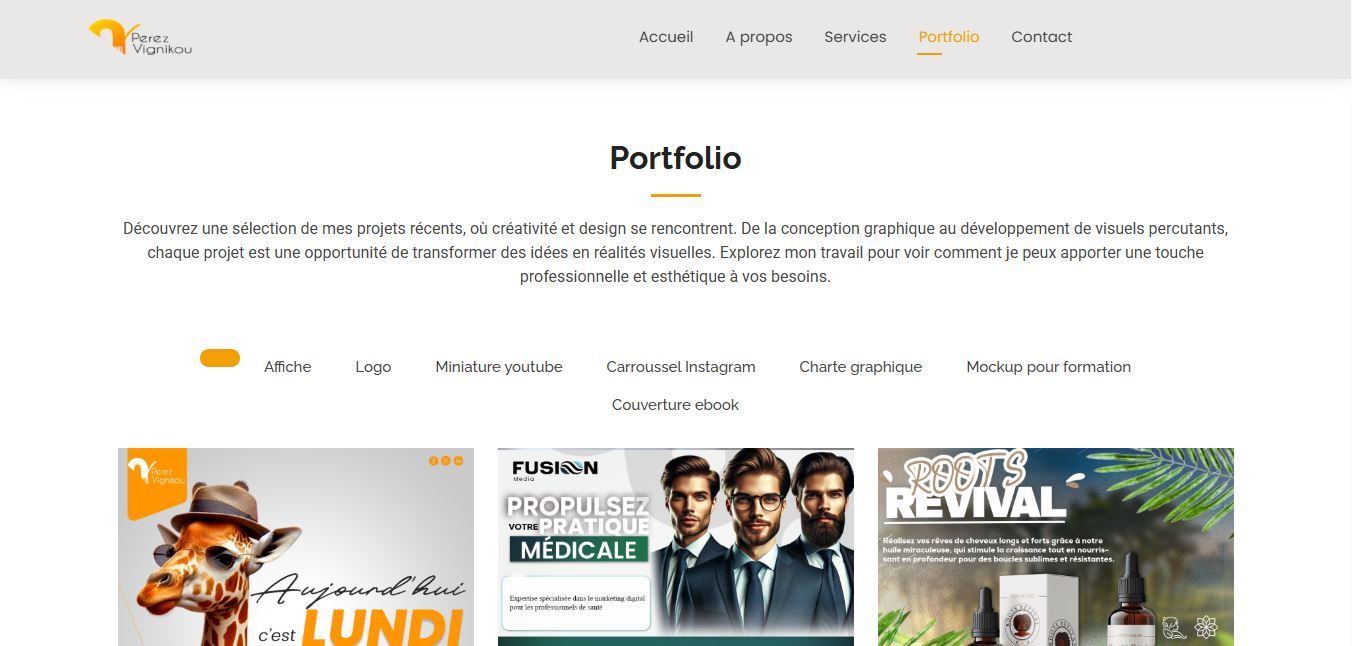Click the logo badge on giraffe poster

(157, 481)
